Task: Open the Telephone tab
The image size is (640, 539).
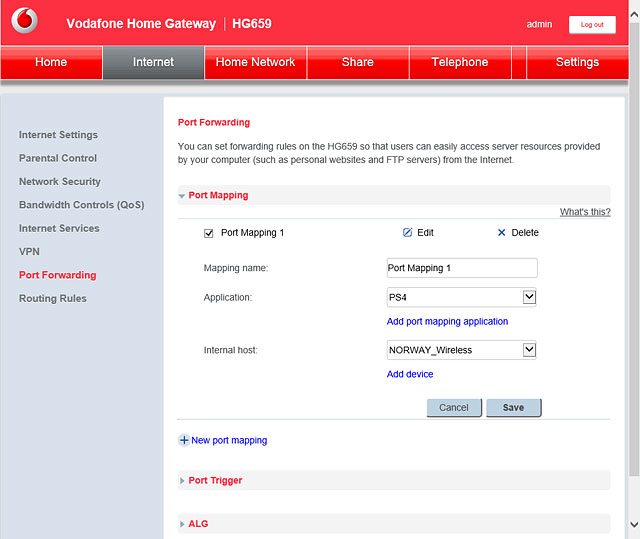Action: click(460, 62)
